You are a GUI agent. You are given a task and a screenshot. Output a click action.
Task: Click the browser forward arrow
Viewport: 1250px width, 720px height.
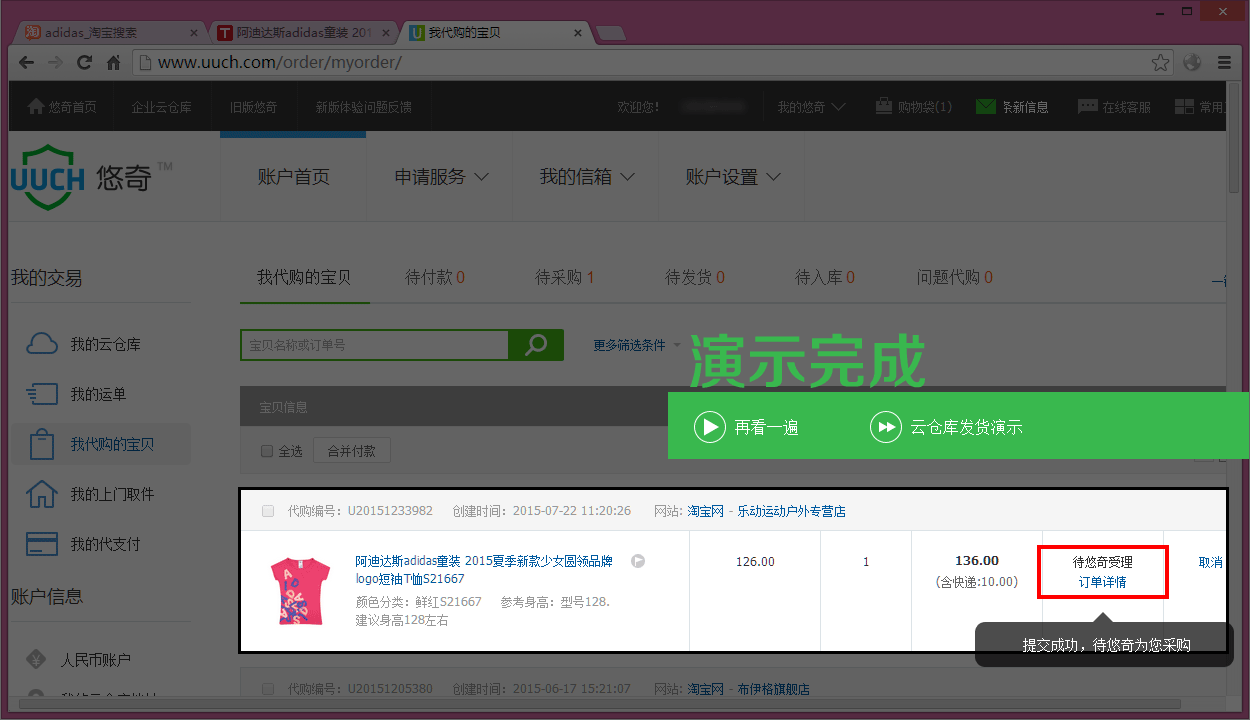[56, 63]
